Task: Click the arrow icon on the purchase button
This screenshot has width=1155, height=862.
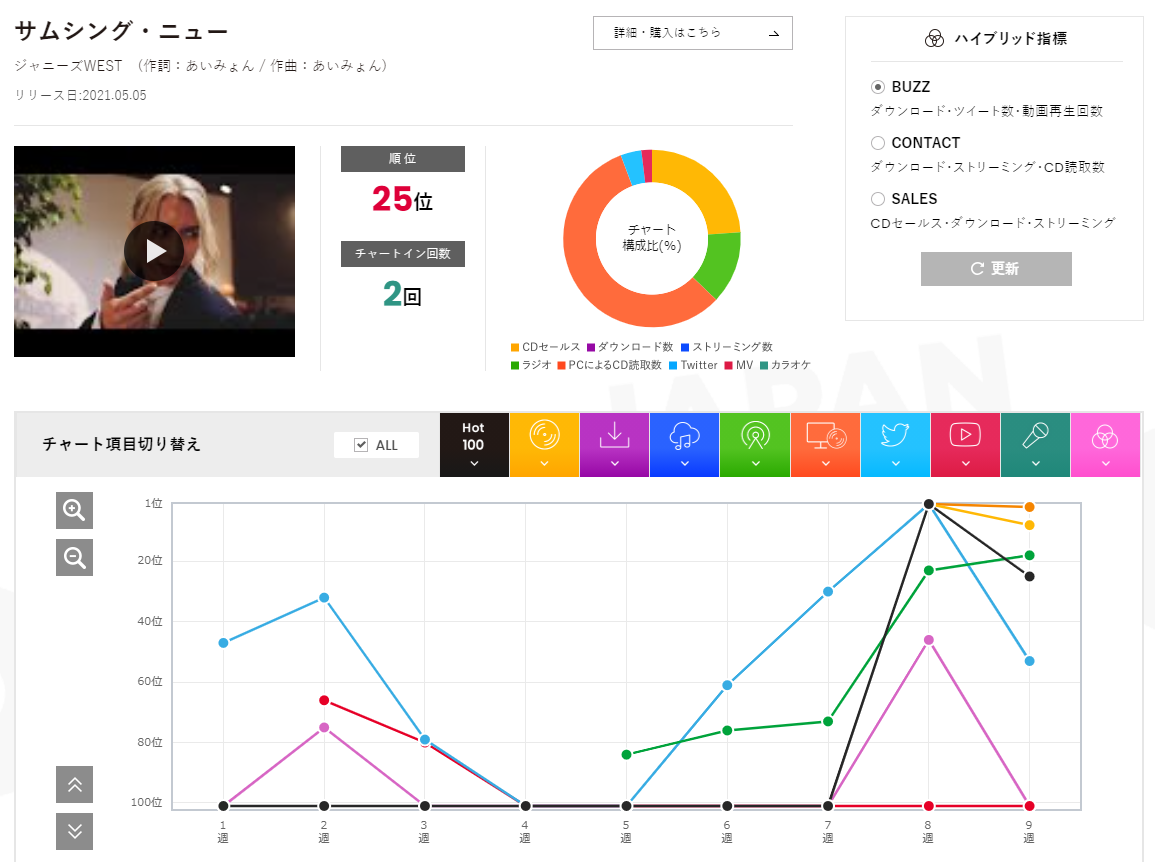Action: (x=774, y=33)
